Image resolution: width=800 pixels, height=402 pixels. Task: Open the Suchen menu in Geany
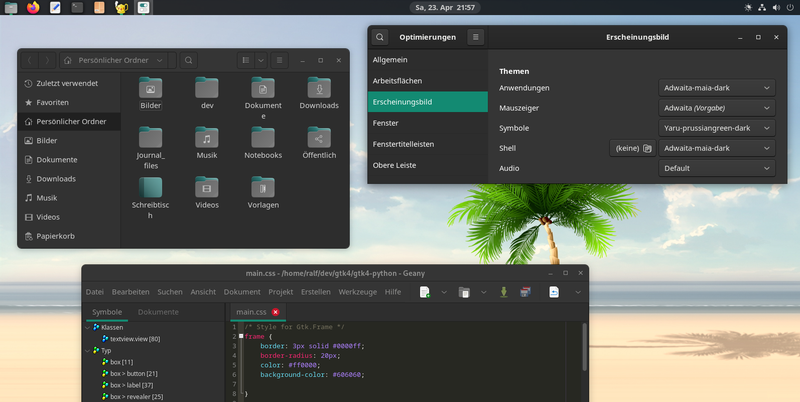tap(170, 292)
